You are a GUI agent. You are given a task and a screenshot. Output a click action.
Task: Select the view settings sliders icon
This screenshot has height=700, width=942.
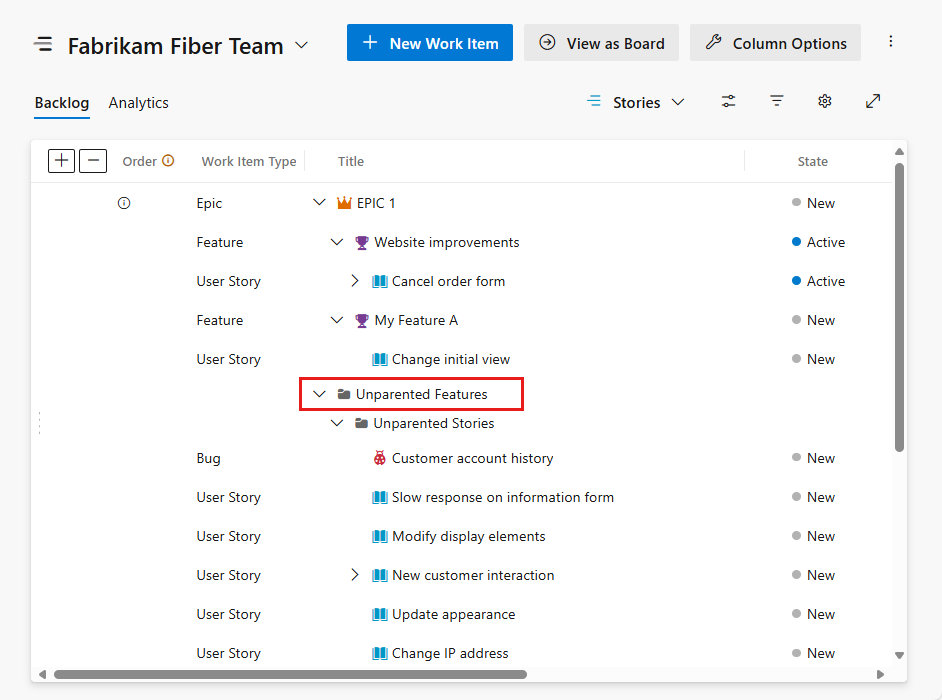coord(728,101)
